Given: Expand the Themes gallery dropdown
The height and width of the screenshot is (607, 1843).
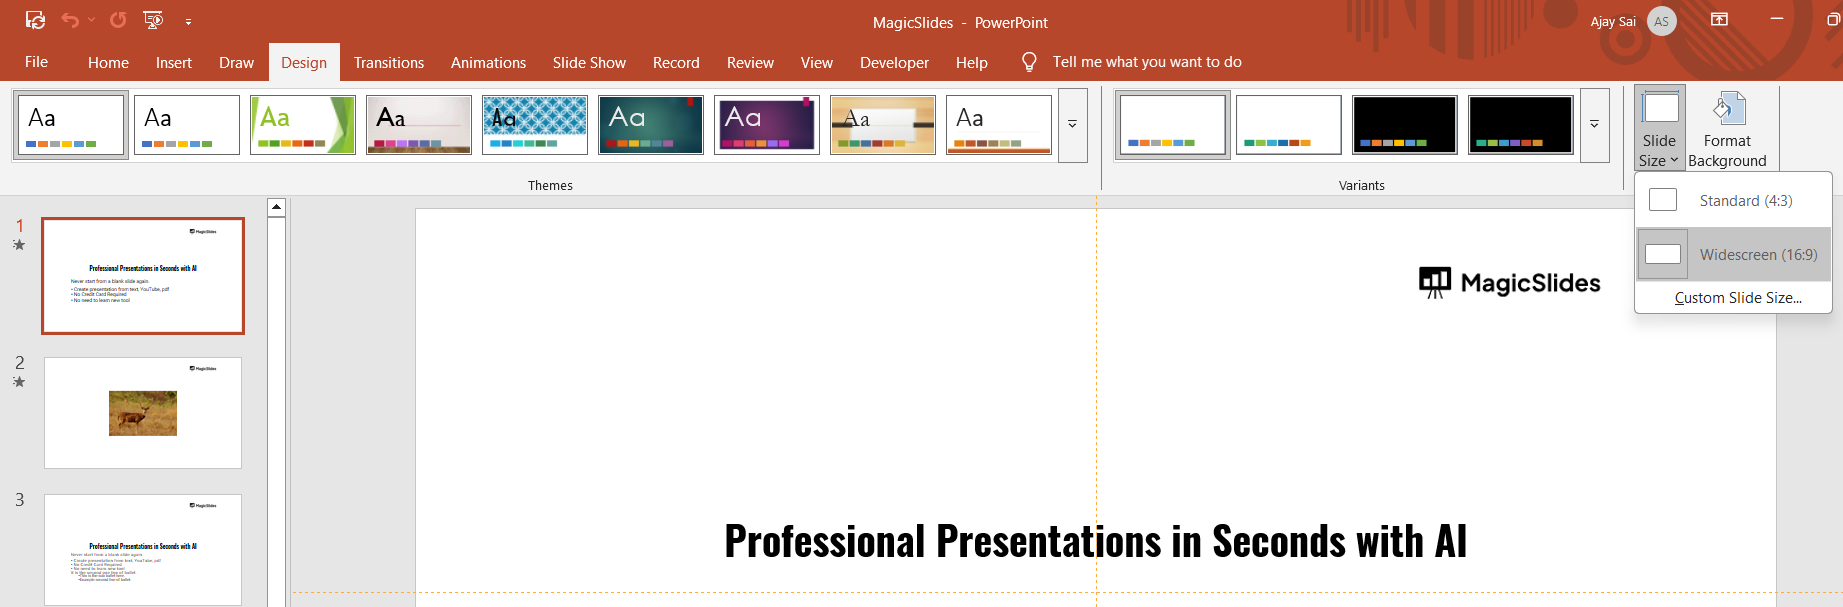Looking at the screenshot, I should [1072, 125].
